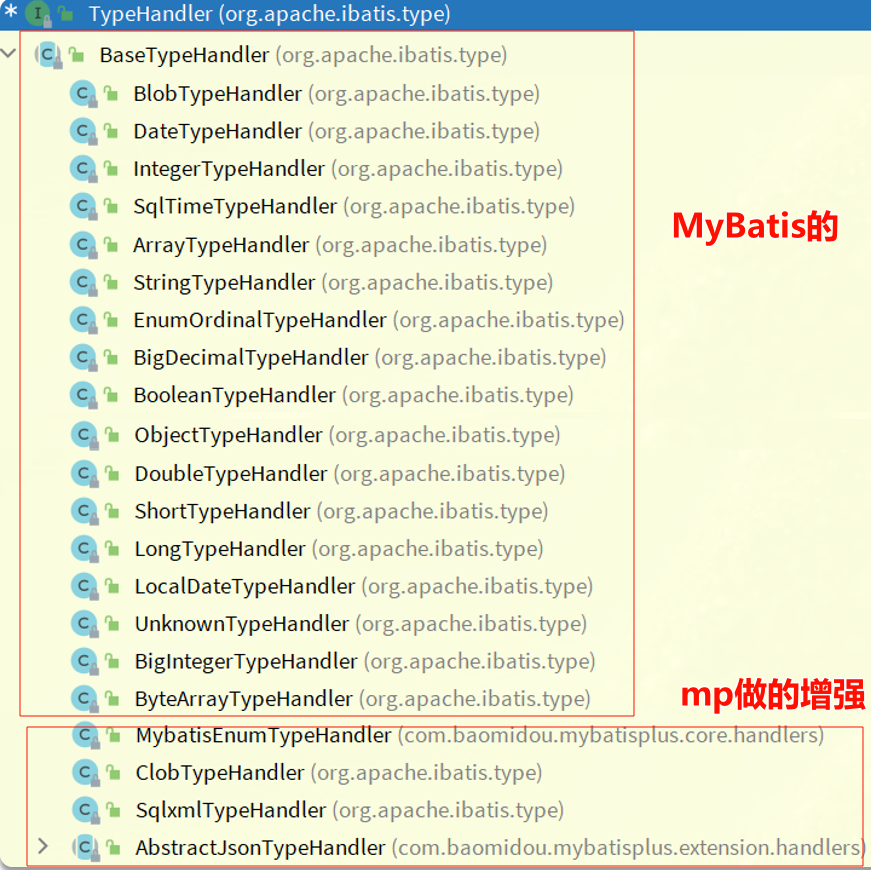This screenshot has height=870, width=871.
Task: Click the UnknownTypeHandler class icon
Action: point(84,624)
